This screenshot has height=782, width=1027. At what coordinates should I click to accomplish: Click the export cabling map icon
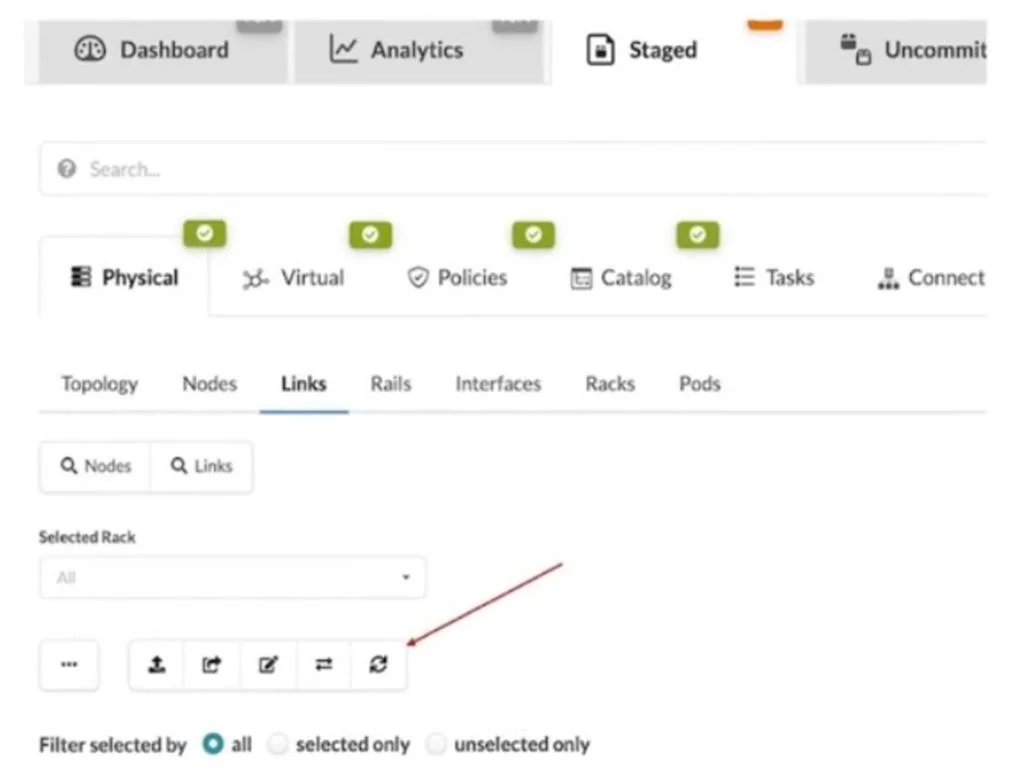[212, 665]
